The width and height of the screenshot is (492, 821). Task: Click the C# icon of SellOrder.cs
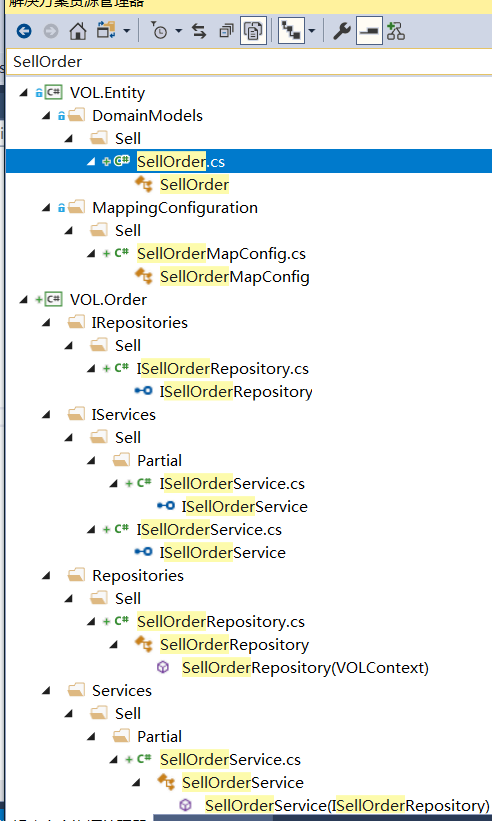121,161
